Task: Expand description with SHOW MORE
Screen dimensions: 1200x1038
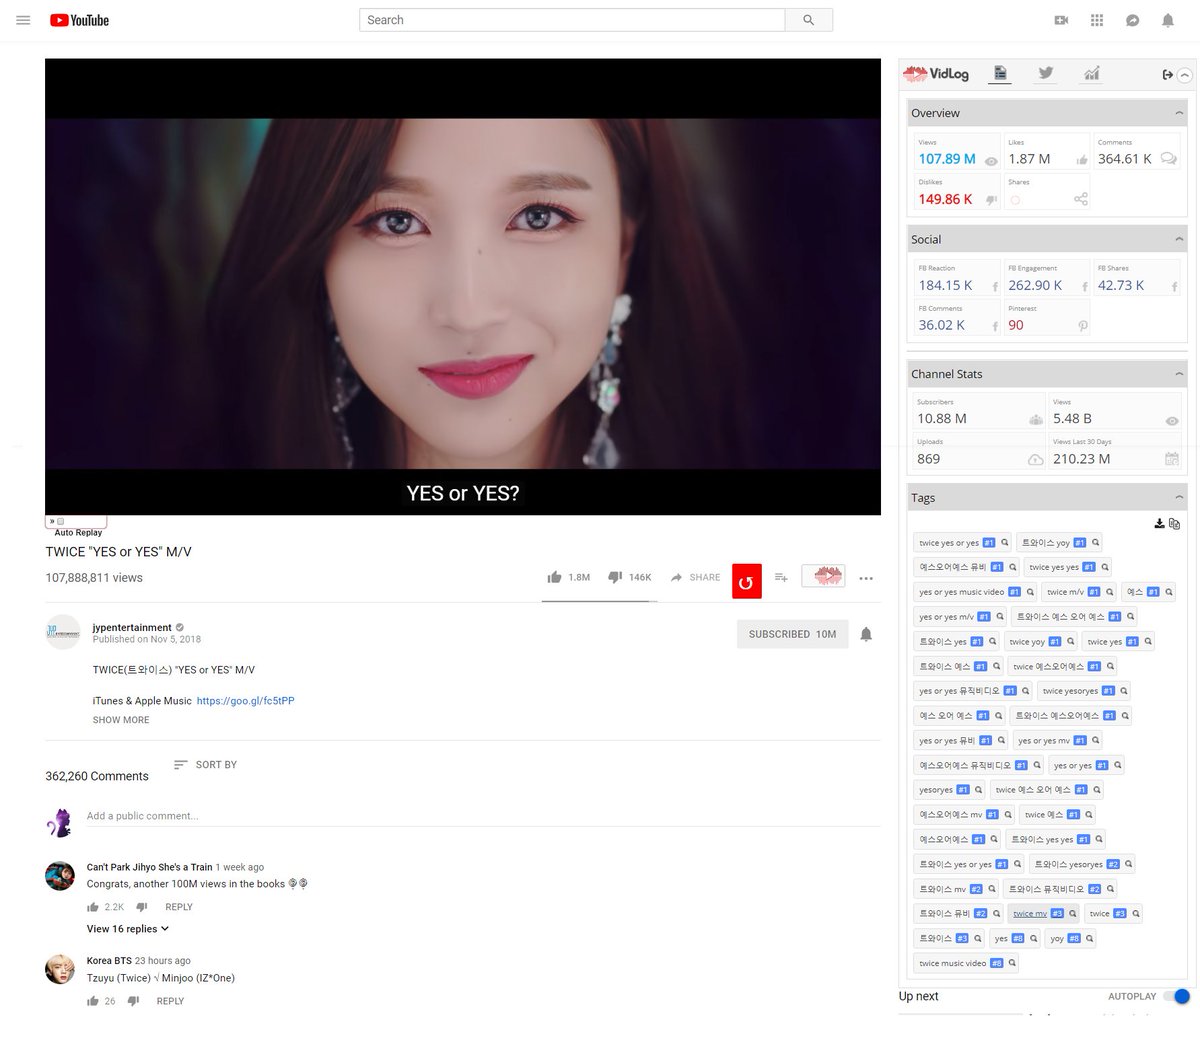Action: (x=121, y=720)
